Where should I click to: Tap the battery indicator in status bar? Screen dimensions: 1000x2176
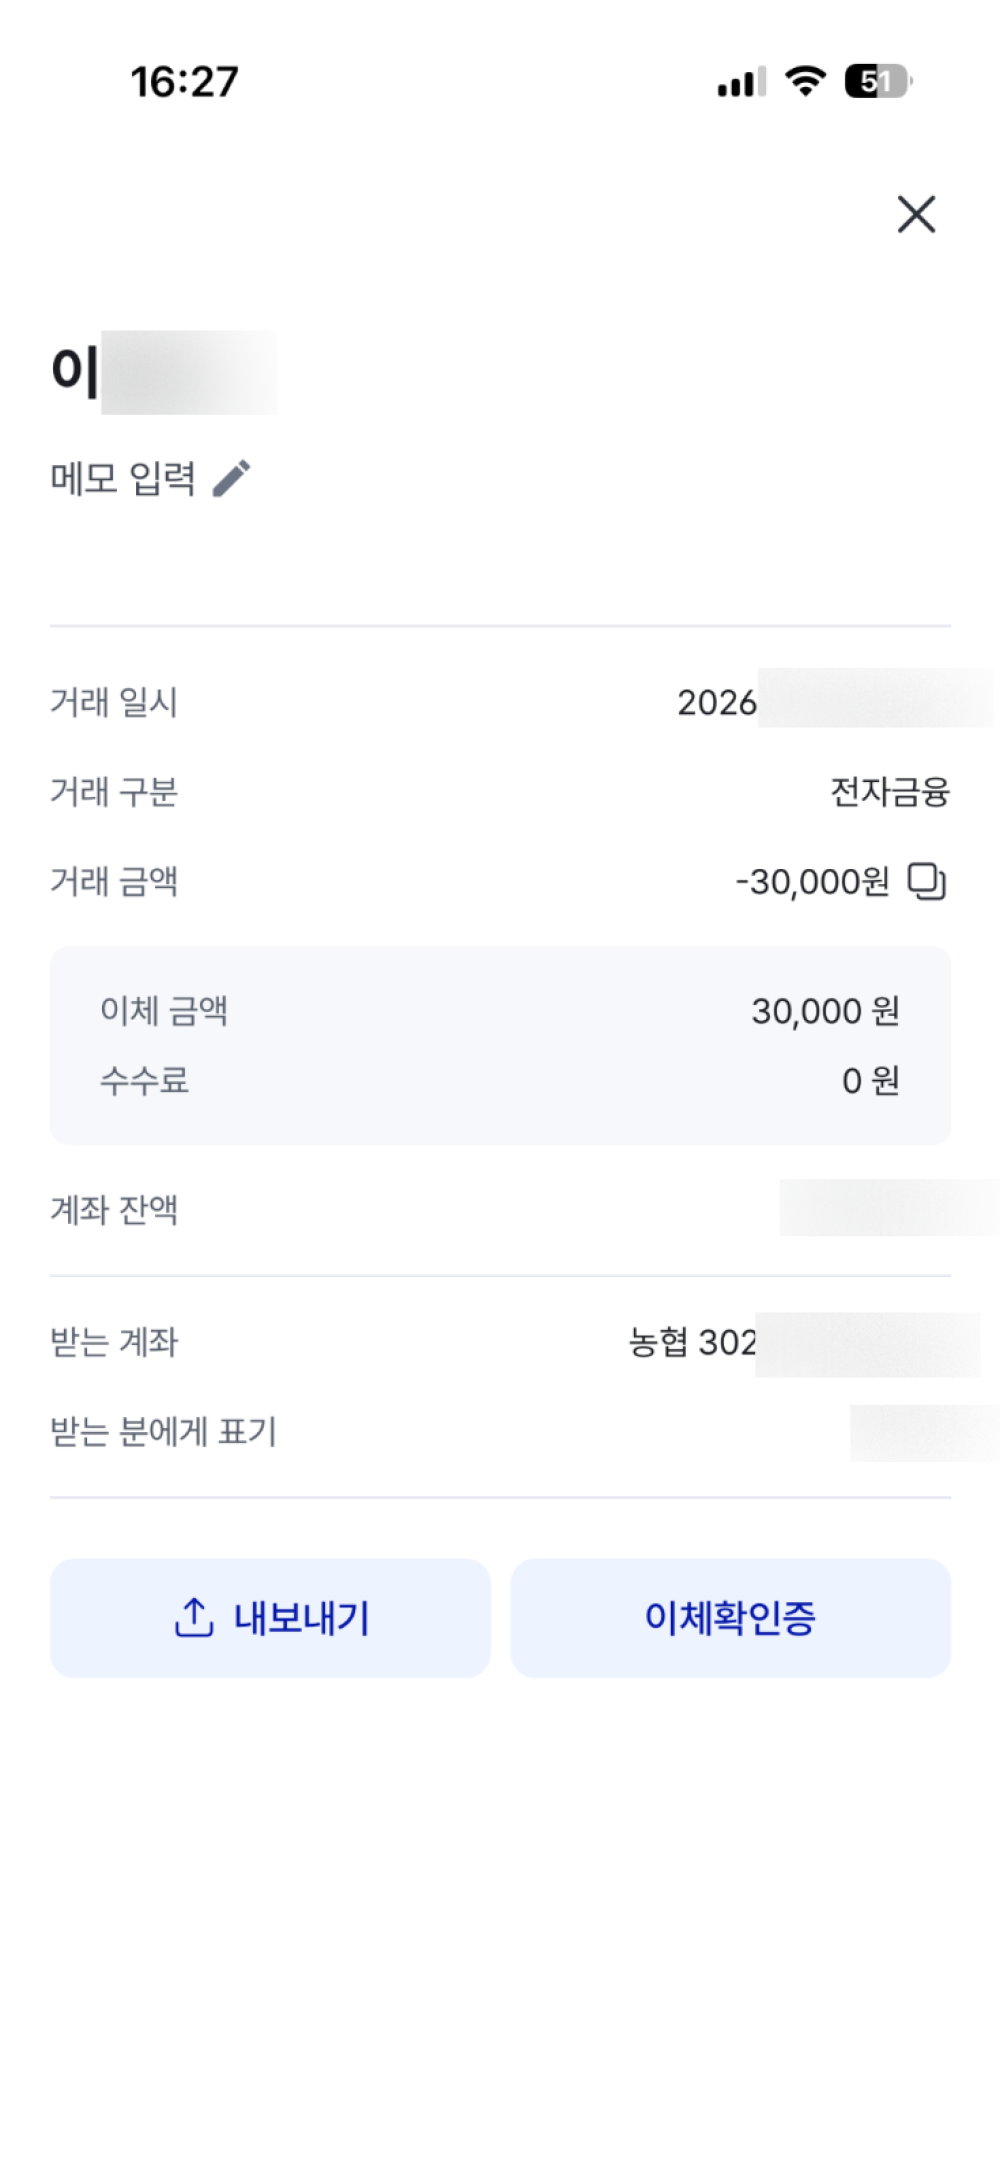click(879, 81)
